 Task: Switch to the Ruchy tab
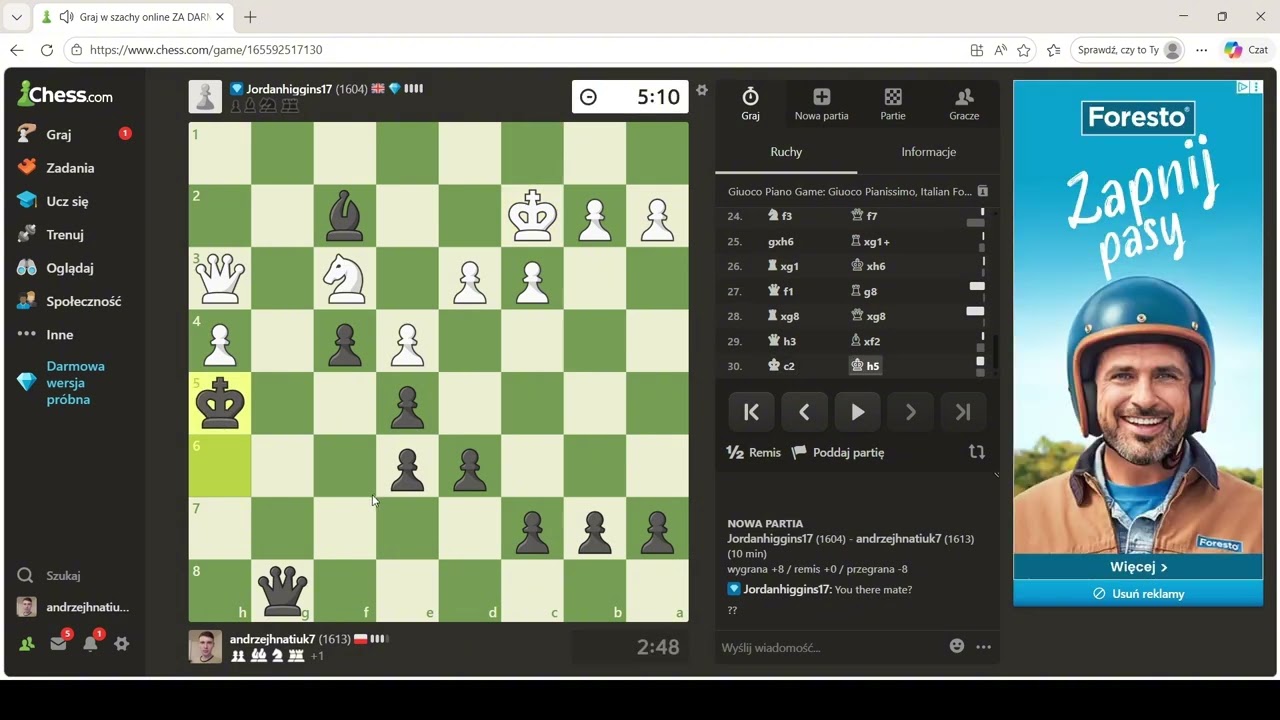(786, 152)
